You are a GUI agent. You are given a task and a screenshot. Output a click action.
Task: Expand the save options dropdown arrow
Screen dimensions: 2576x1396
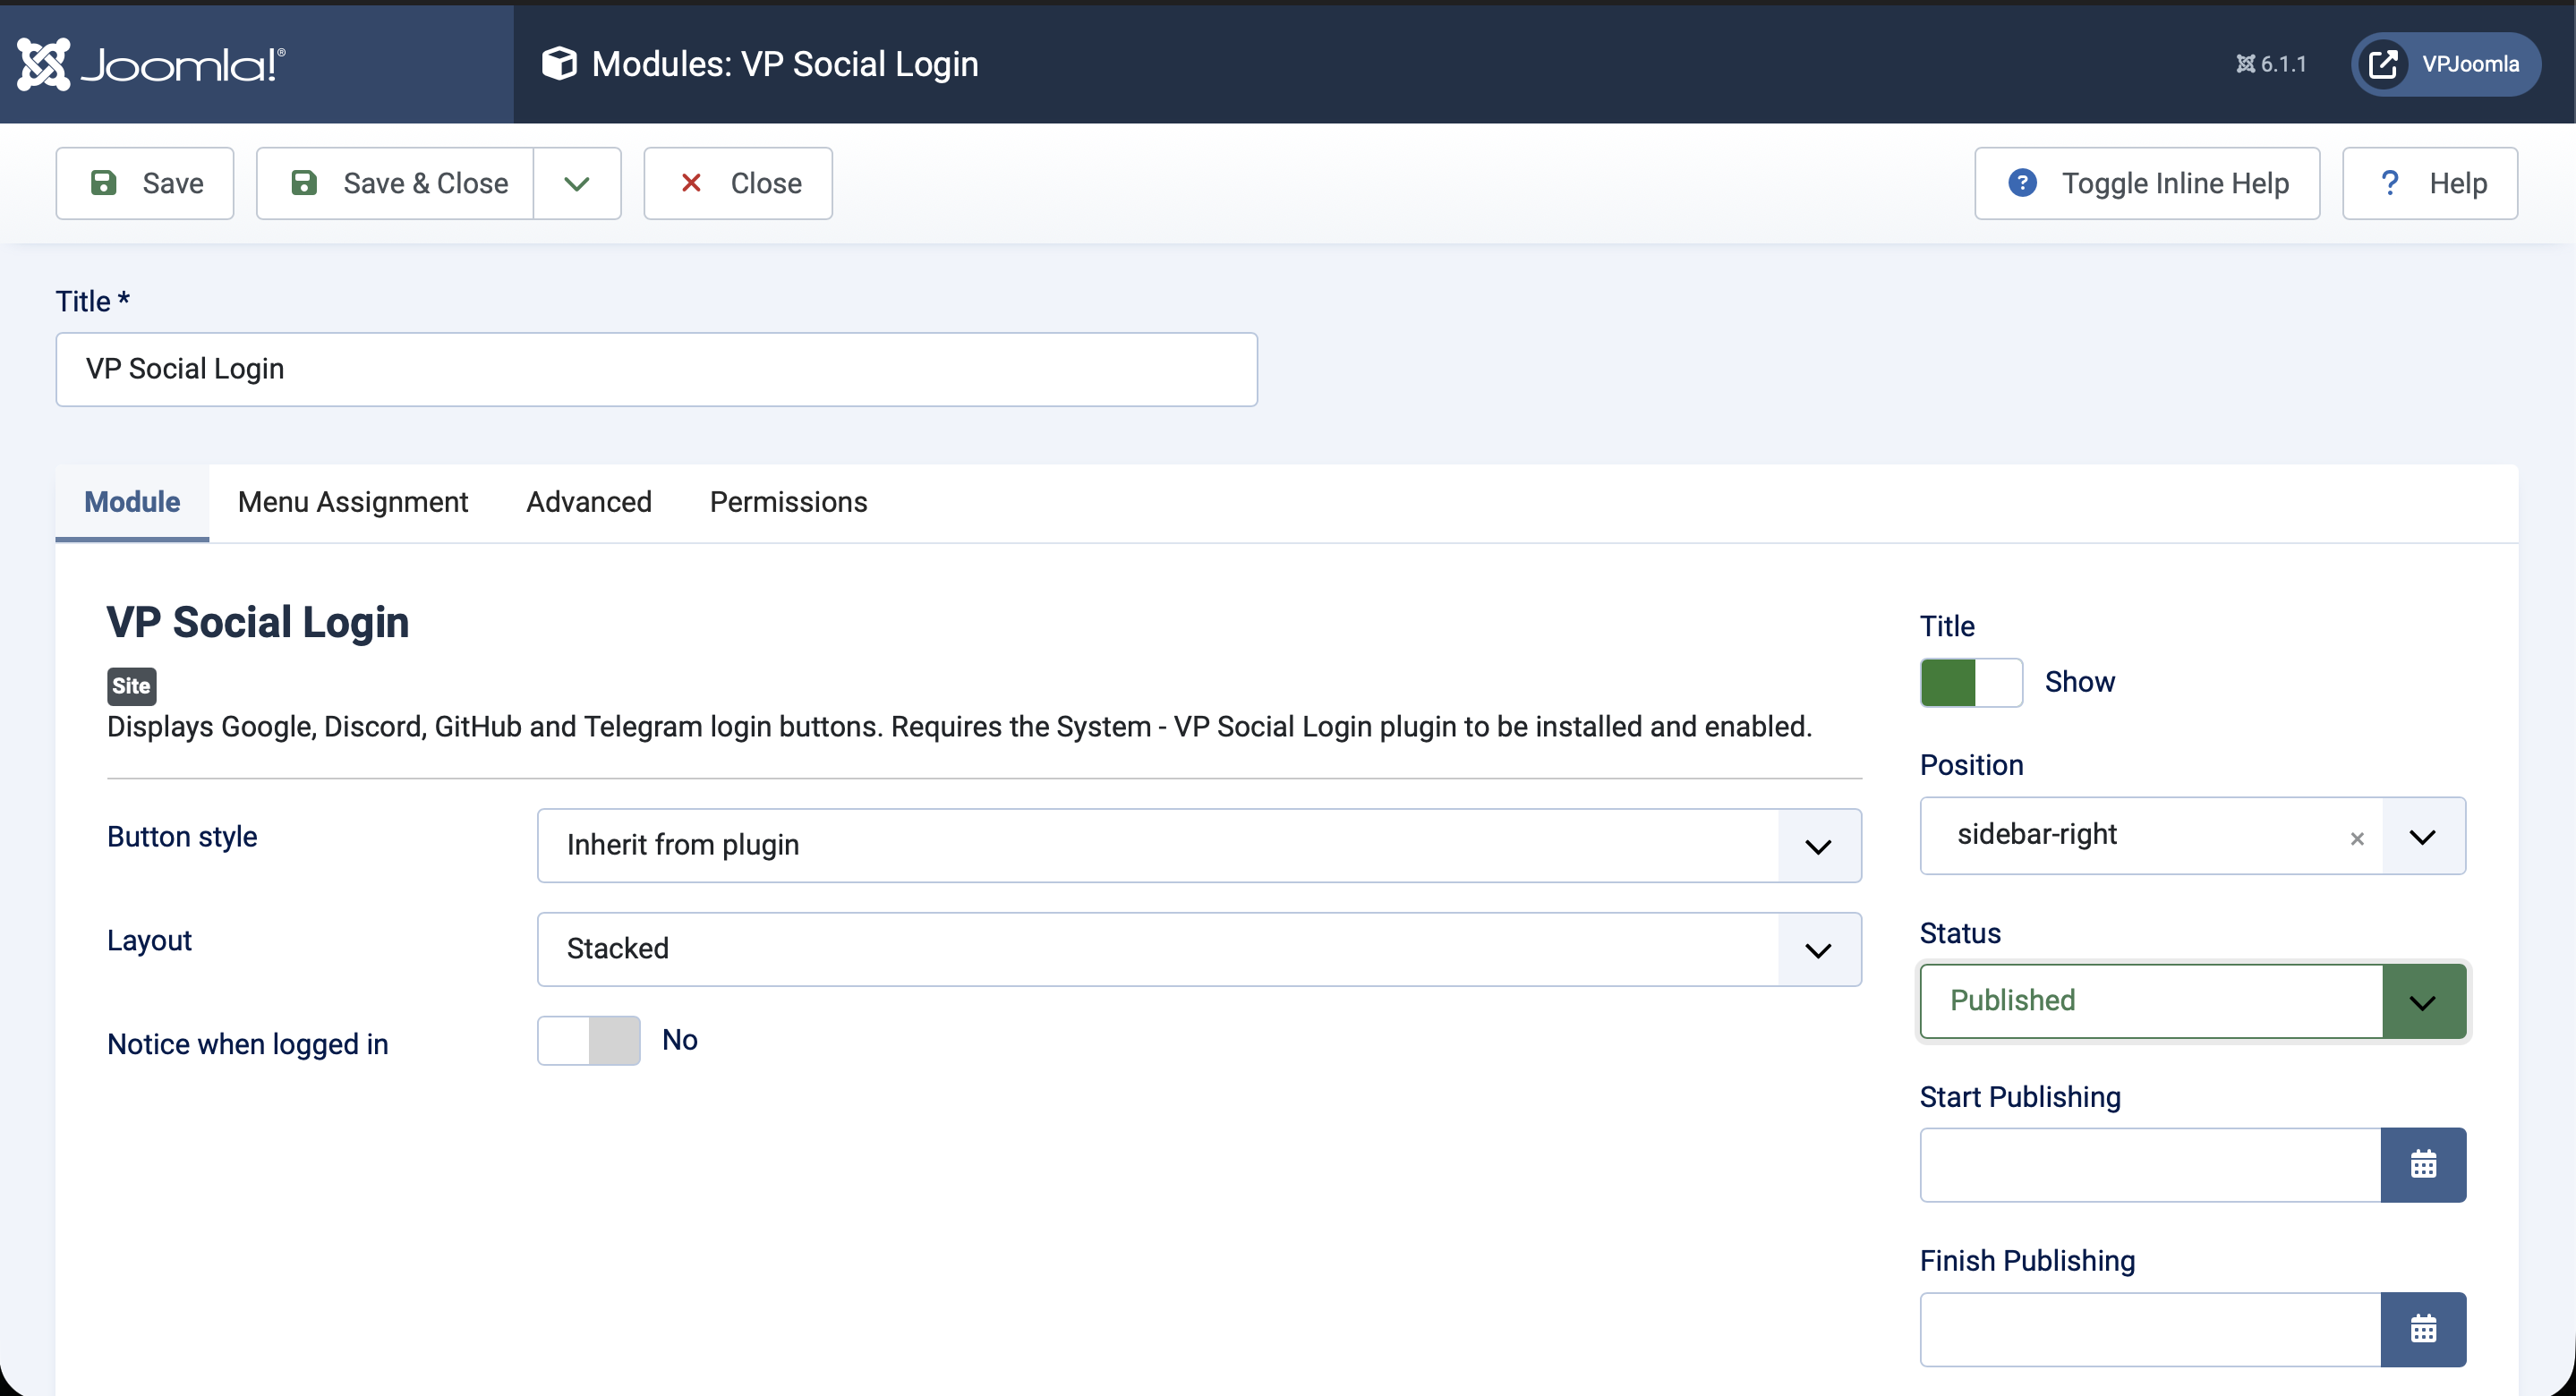pos(577,183)
